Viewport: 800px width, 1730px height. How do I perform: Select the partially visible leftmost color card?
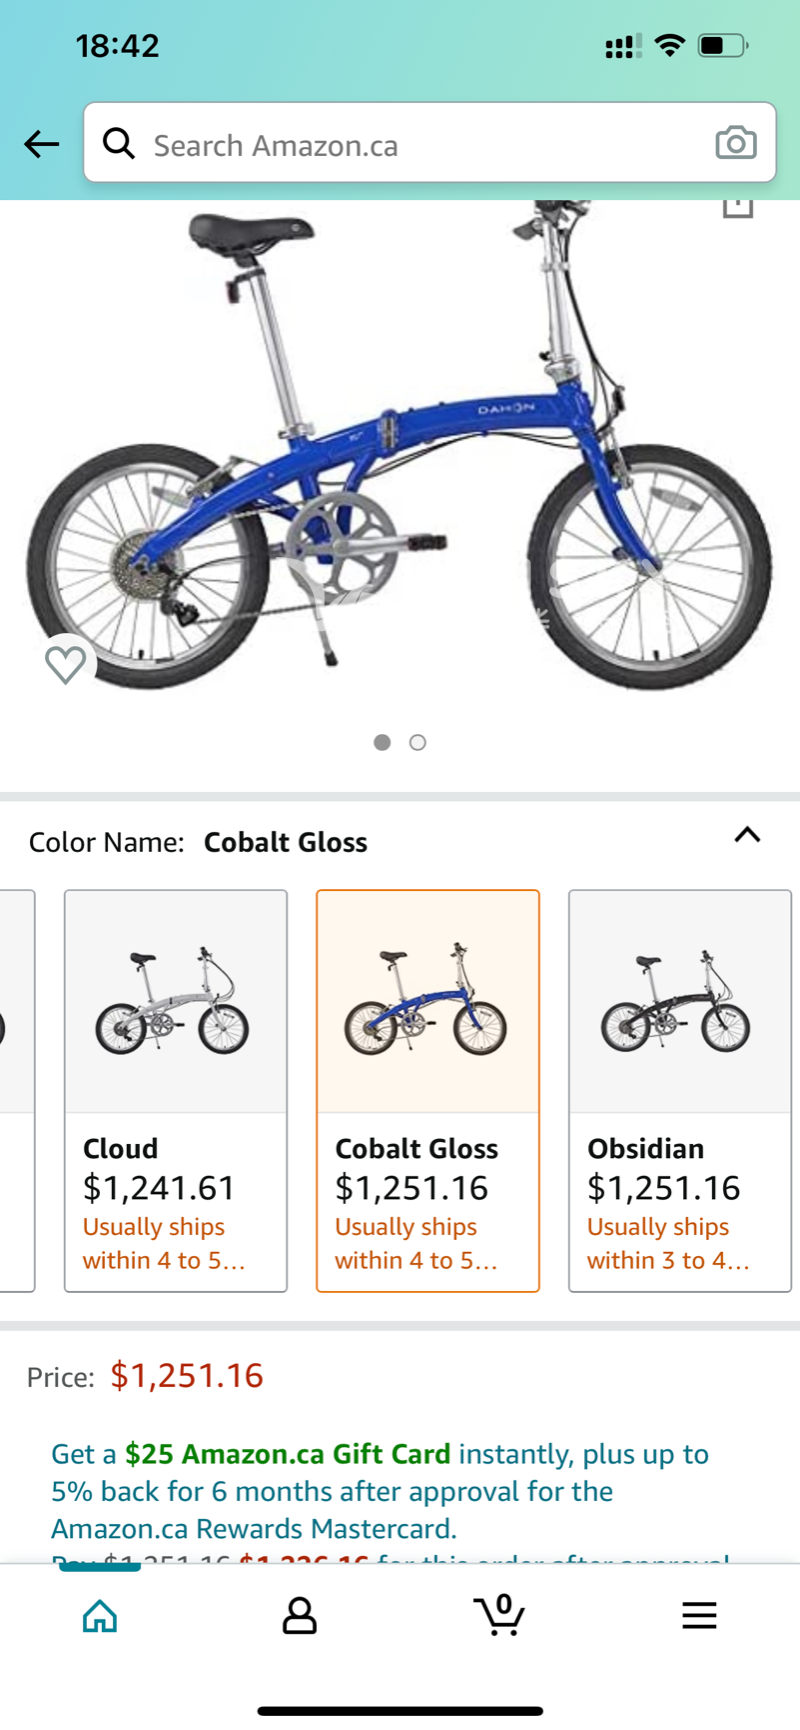16,1090
